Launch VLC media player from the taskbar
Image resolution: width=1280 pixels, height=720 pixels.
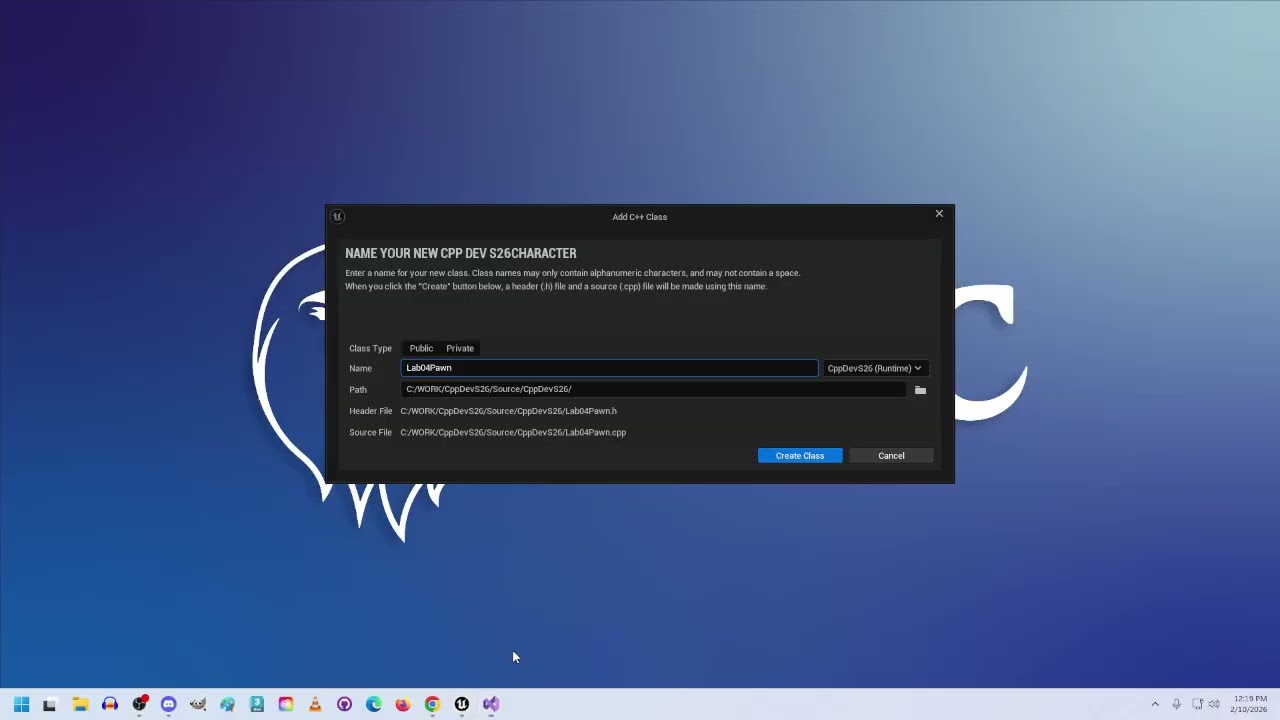tap(315, 704)
